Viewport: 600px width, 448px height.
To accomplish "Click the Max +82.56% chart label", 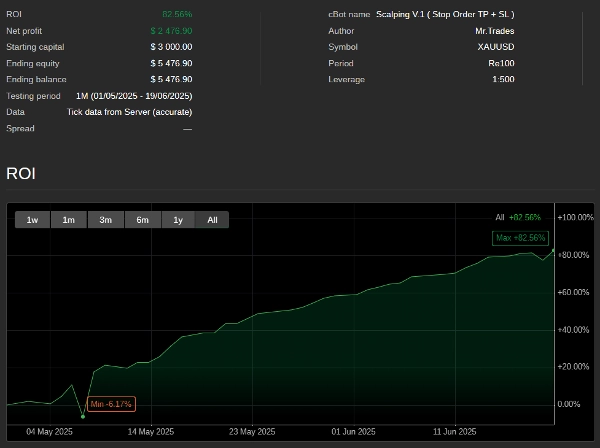I will click(x=520, y=238).
